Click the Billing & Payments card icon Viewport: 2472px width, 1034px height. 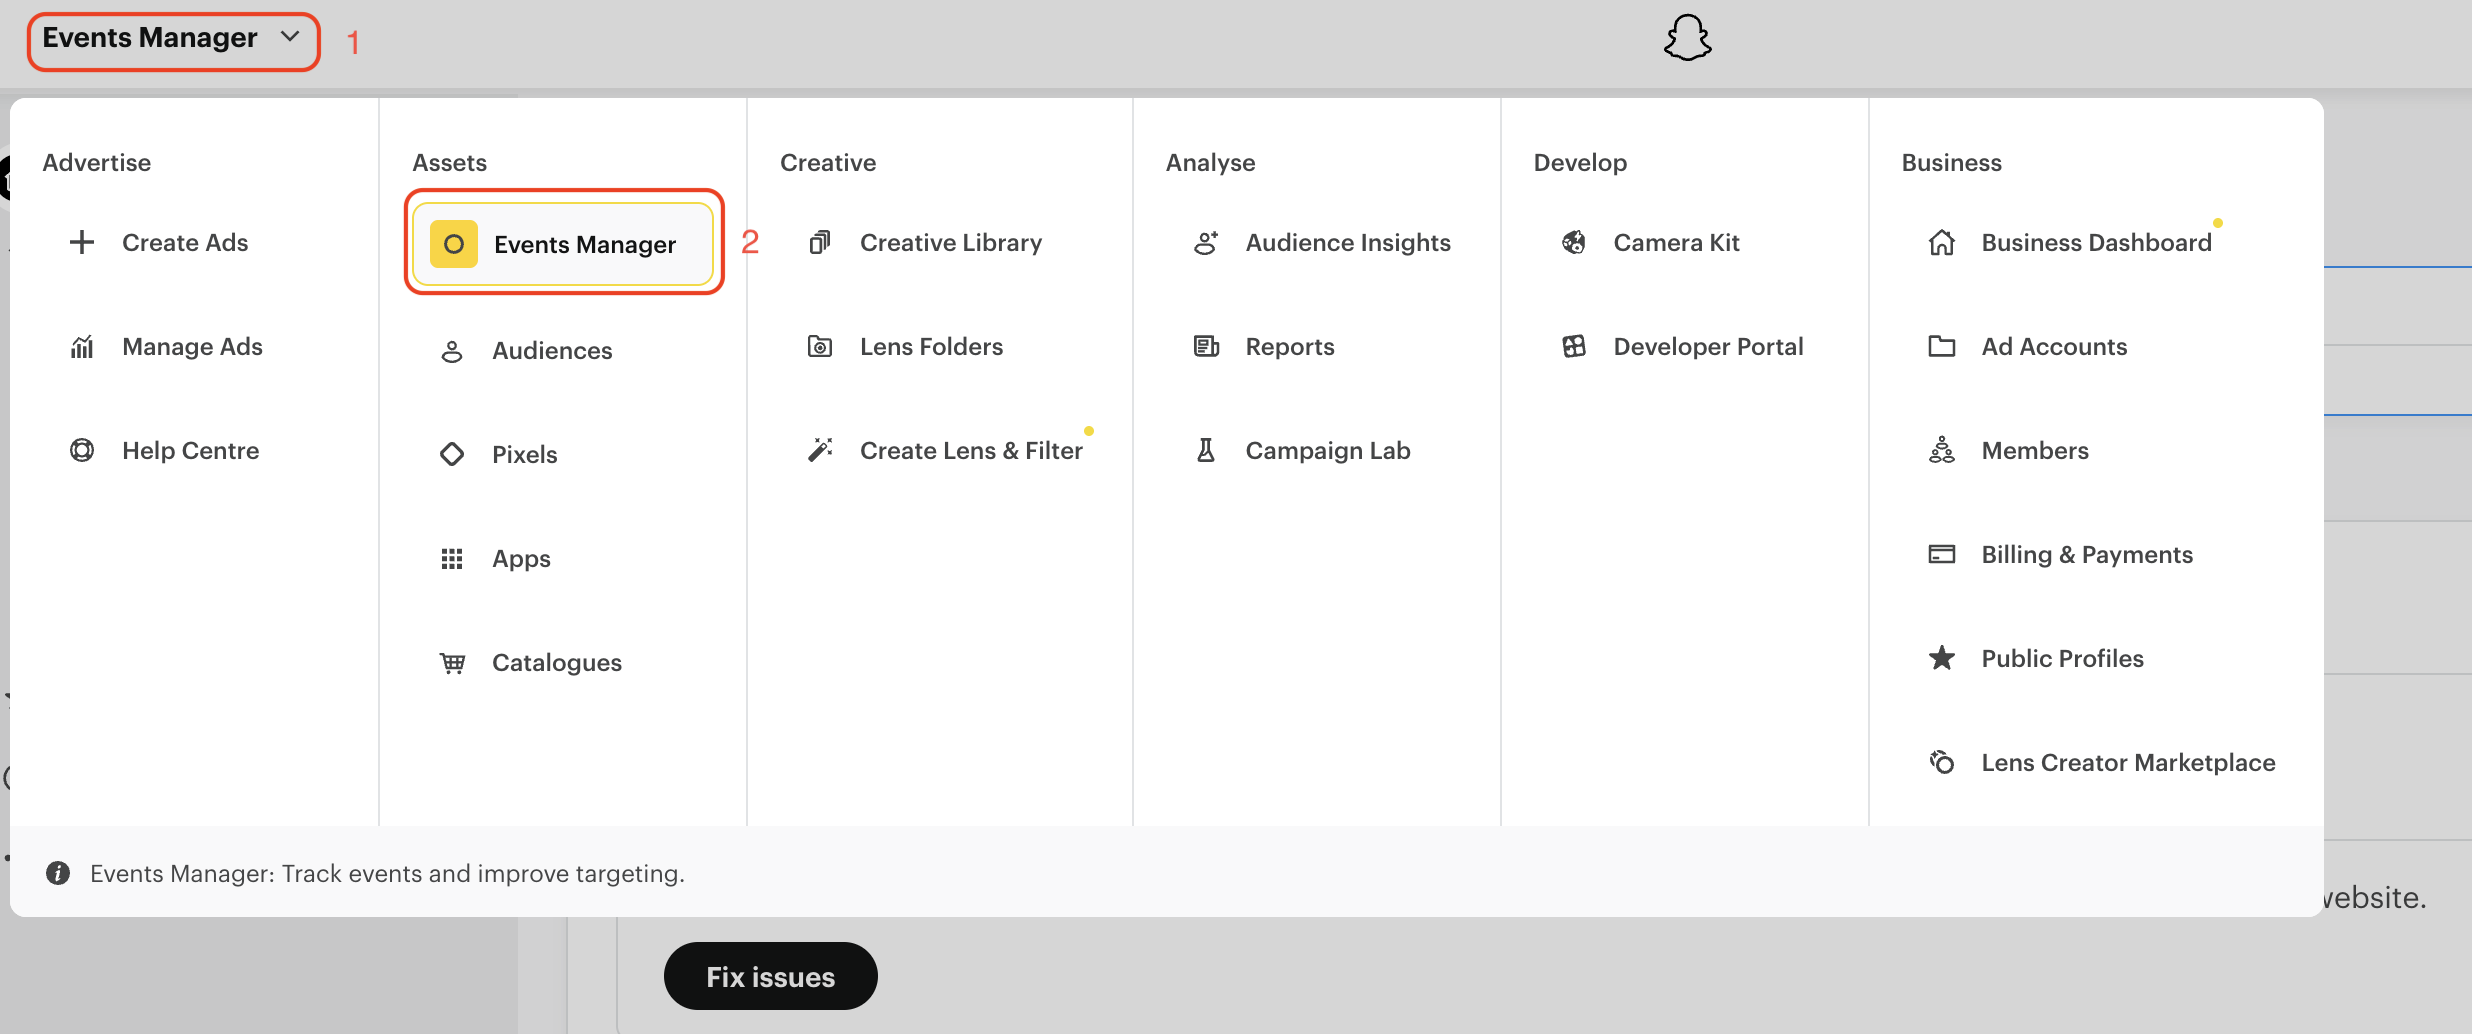click(1942, 554)
